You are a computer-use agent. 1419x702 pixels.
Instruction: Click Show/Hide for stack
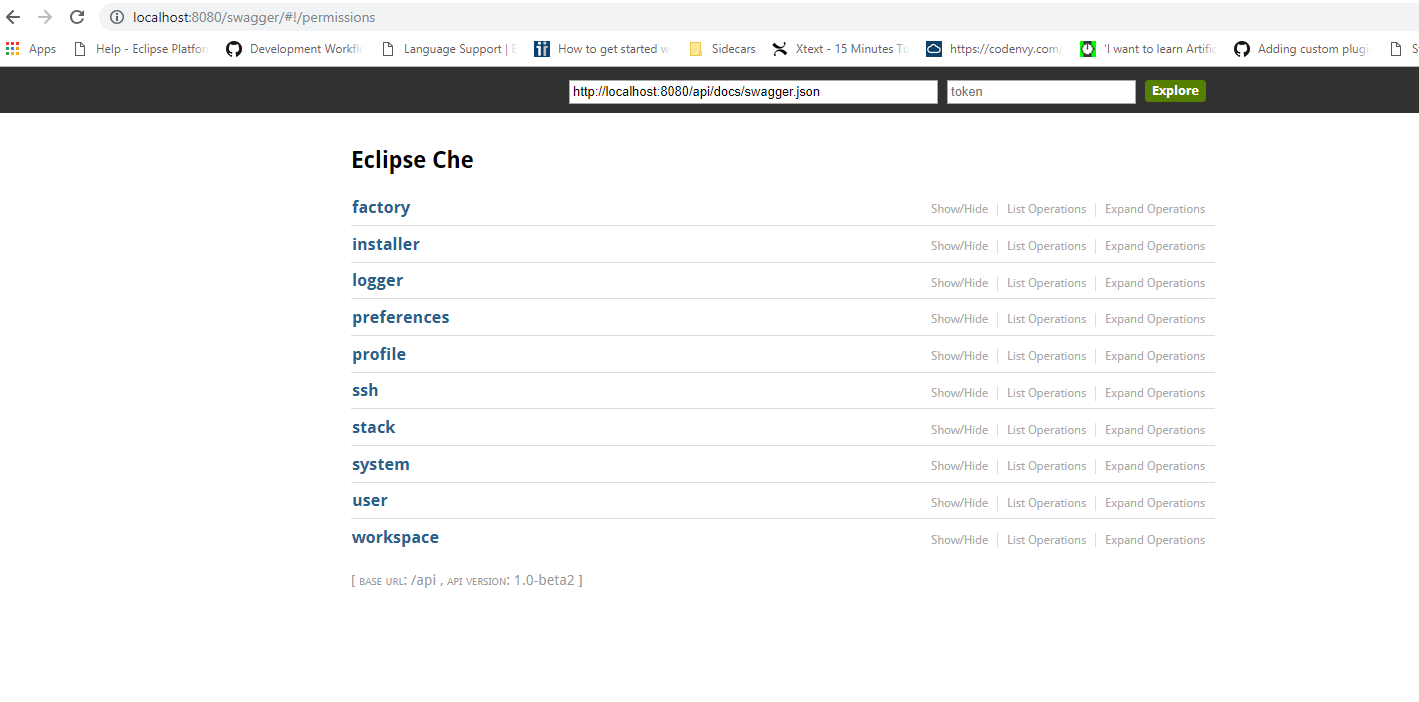959,430
